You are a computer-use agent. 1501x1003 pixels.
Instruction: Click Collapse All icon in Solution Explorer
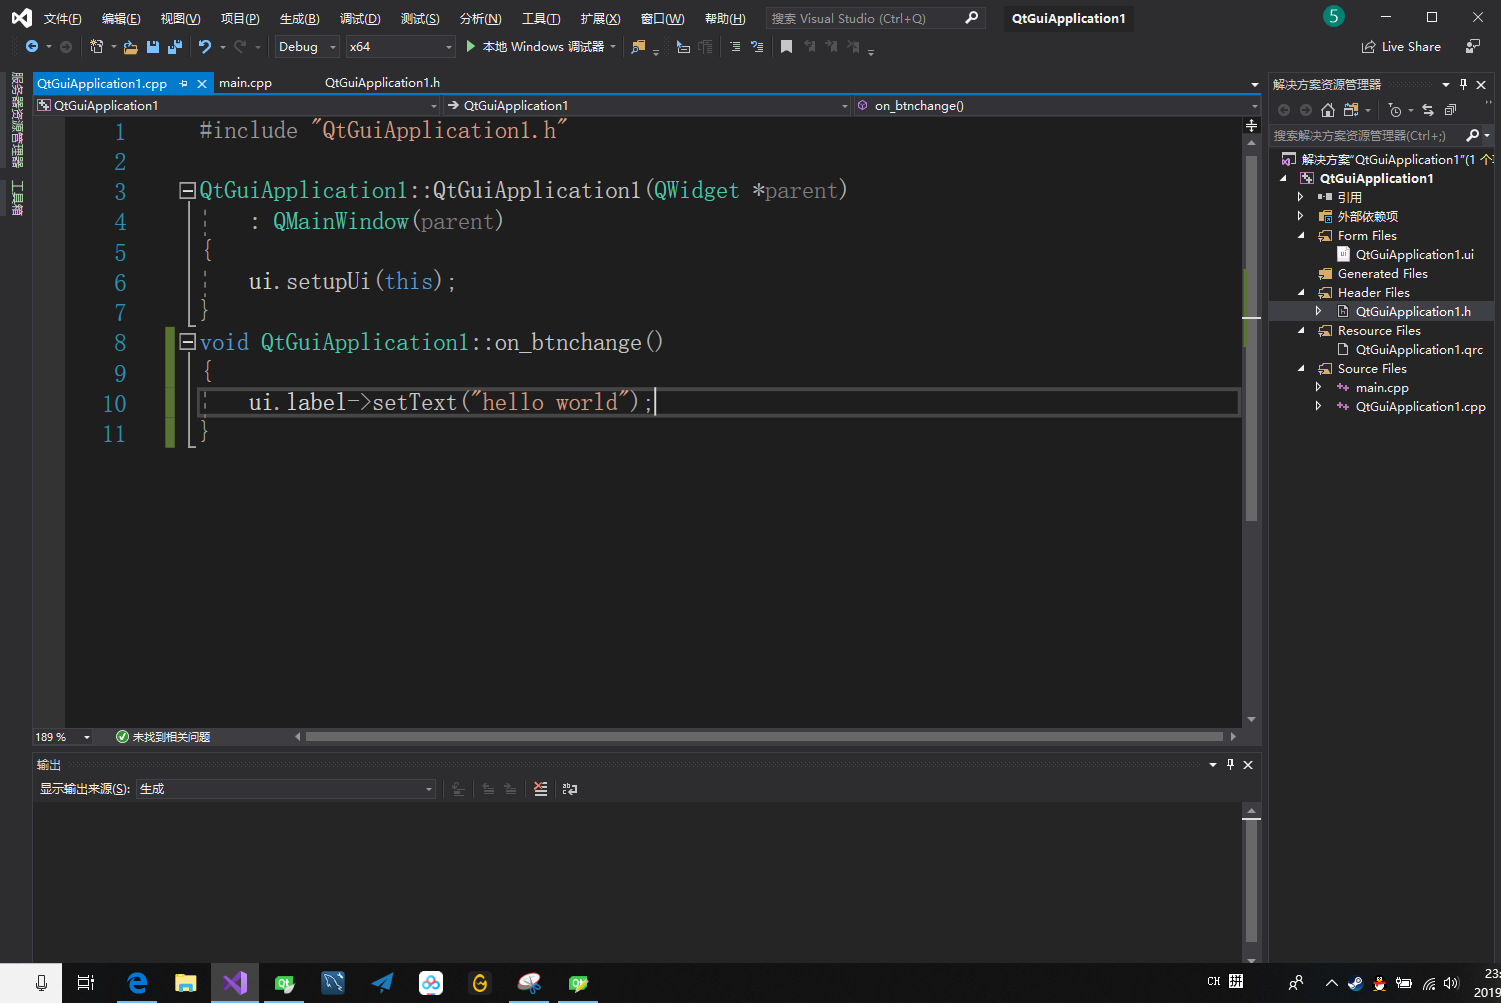[1450, 110]
